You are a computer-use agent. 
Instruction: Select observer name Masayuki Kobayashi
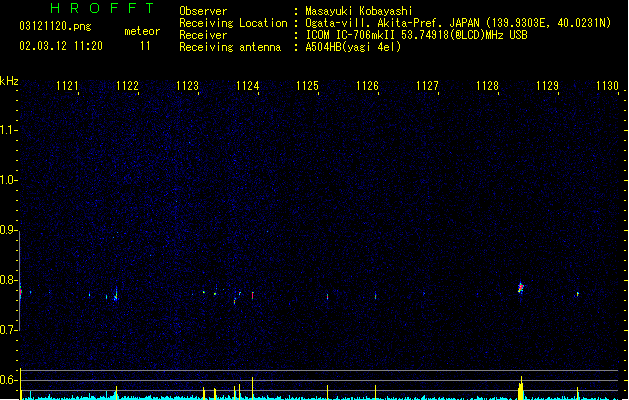click(359, 11)
